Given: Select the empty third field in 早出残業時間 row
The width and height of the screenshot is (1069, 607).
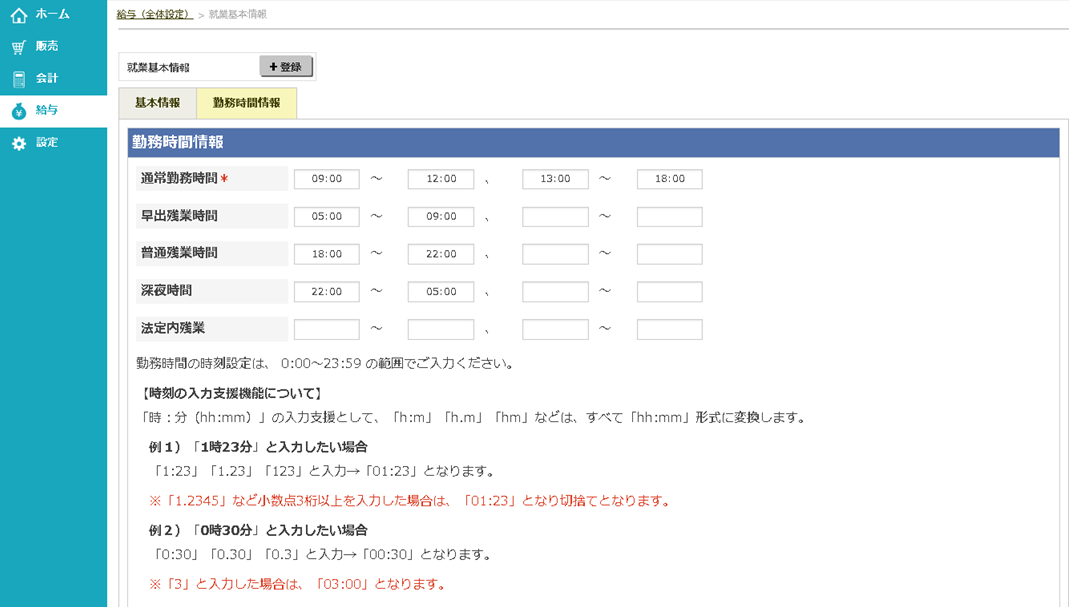Looking at the screenshot, I should (555, 216).
